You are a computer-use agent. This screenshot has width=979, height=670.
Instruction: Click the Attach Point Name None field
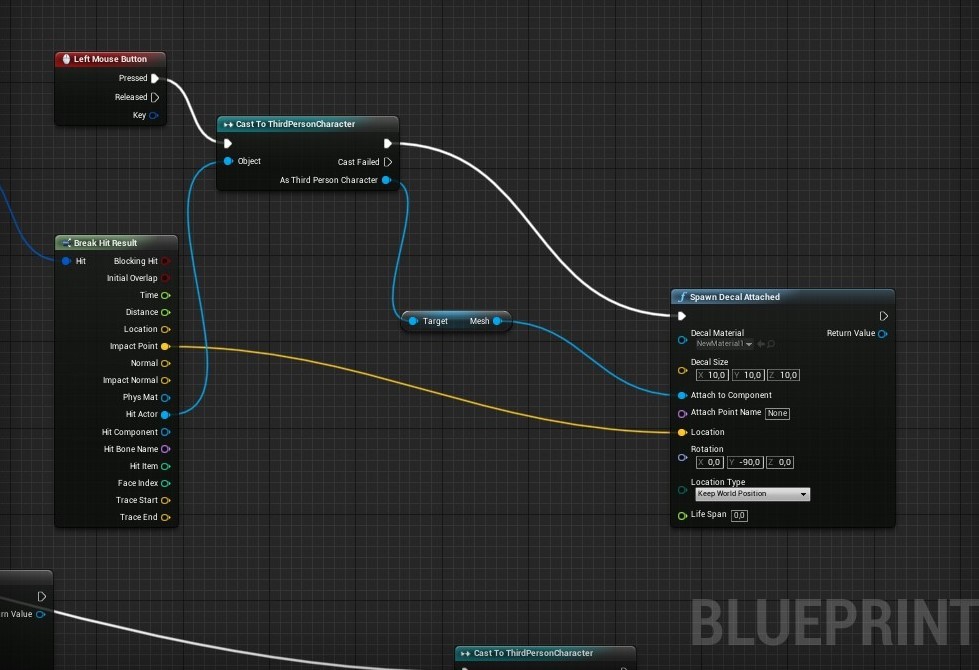pos(777,413)
